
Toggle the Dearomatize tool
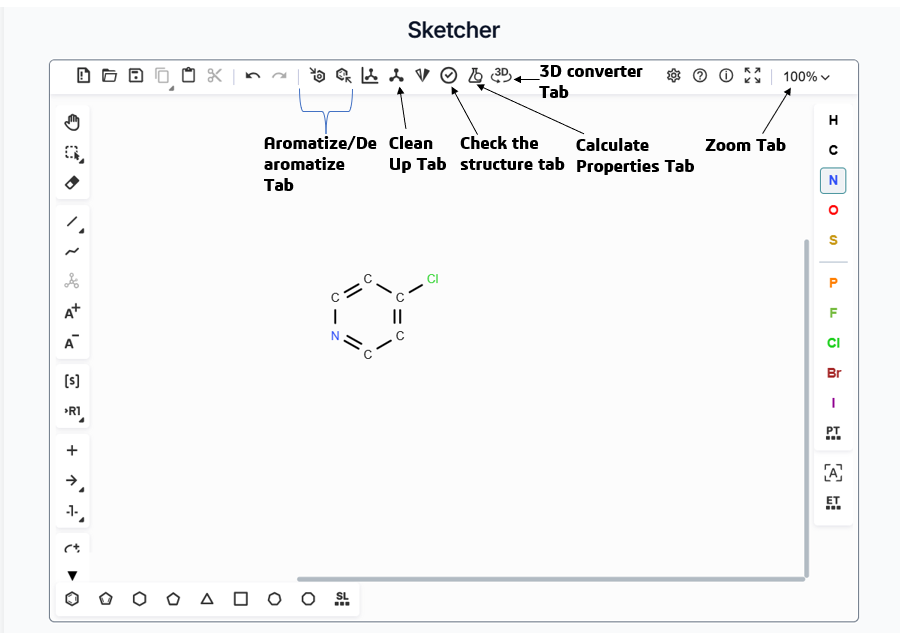pos(342,75)
